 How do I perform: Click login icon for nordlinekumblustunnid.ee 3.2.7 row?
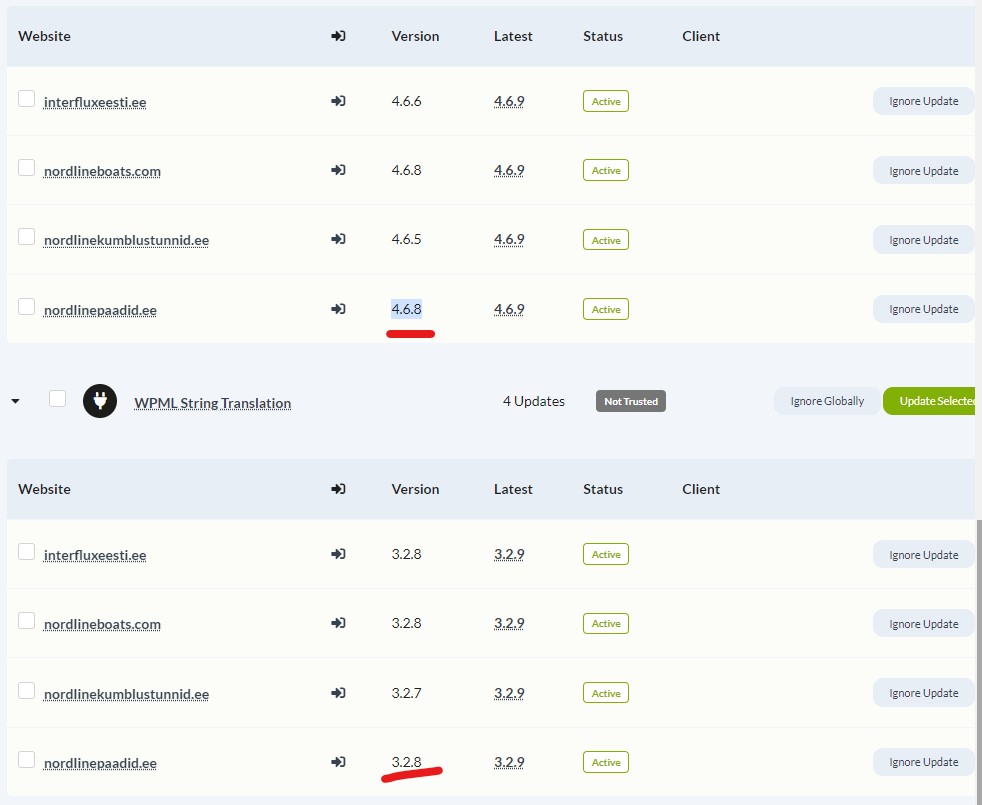(338, 693)
